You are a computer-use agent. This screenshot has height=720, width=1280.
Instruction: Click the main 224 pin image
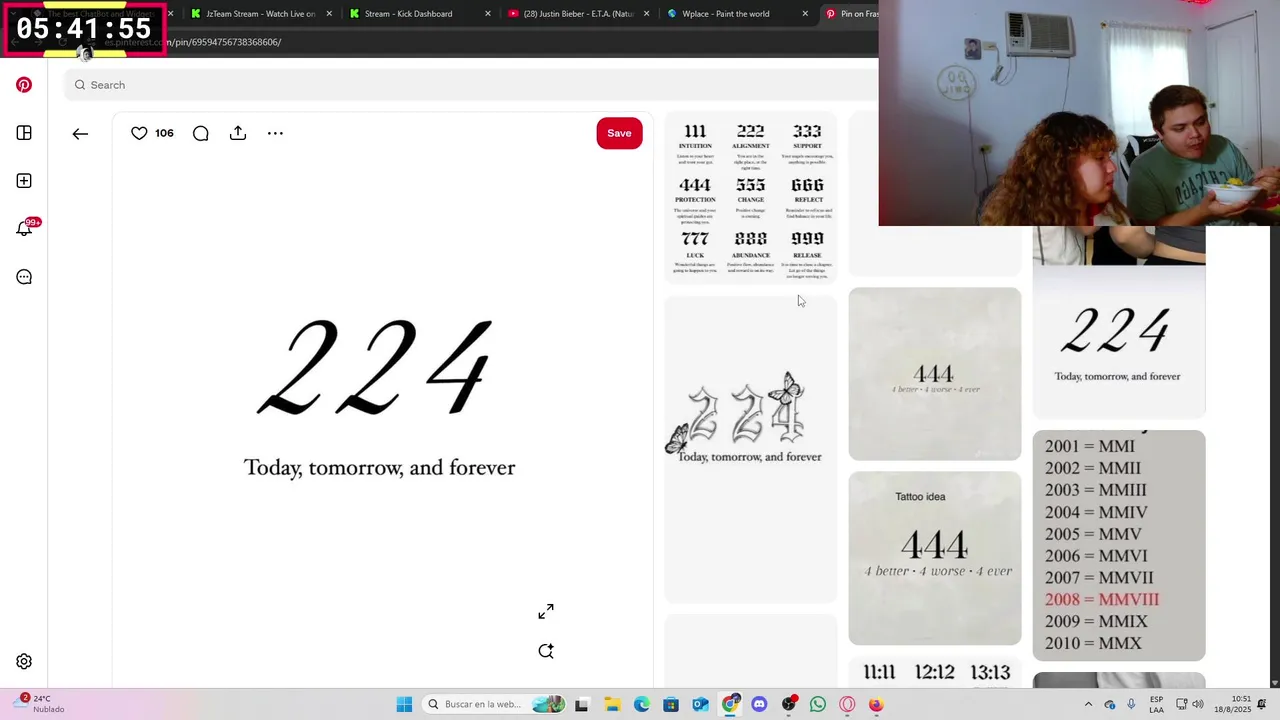(x=380, y=400)
